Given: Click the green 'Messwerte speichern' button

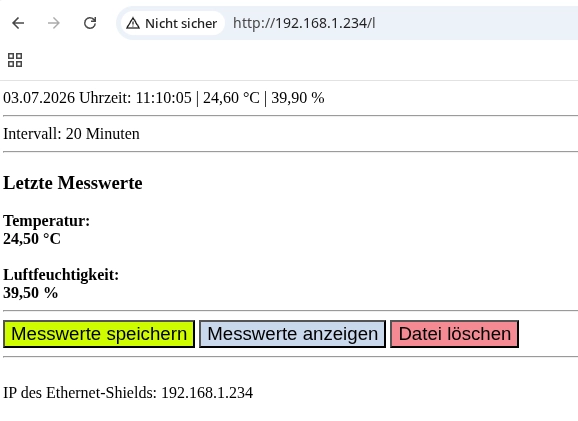Looking at the screenshot, I should pyautogui.click(x=99, y=334).
